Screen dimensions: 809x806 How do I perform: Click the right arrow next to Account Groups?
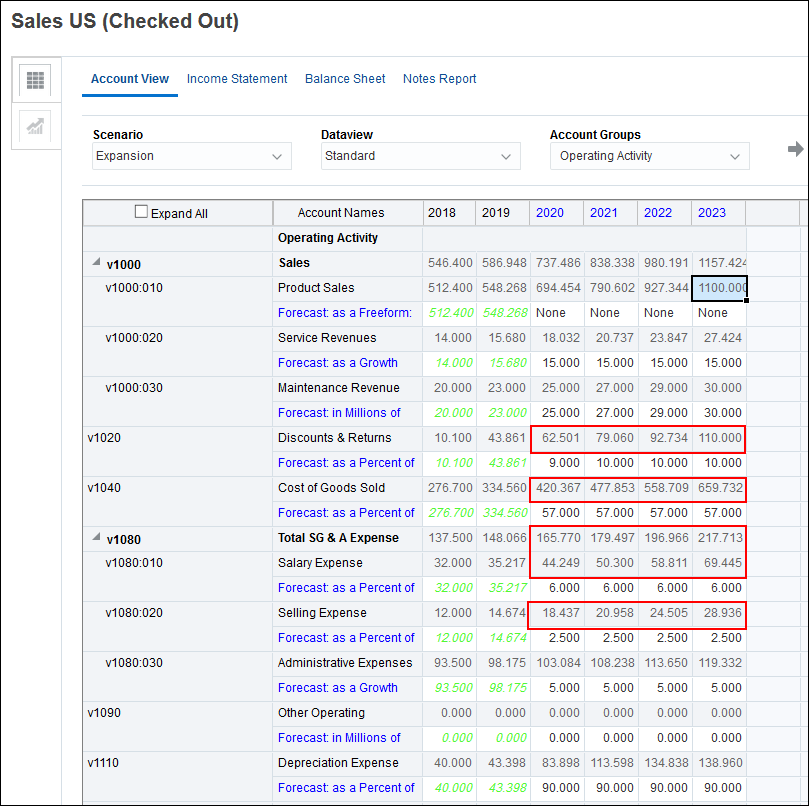tap(796, 149)
